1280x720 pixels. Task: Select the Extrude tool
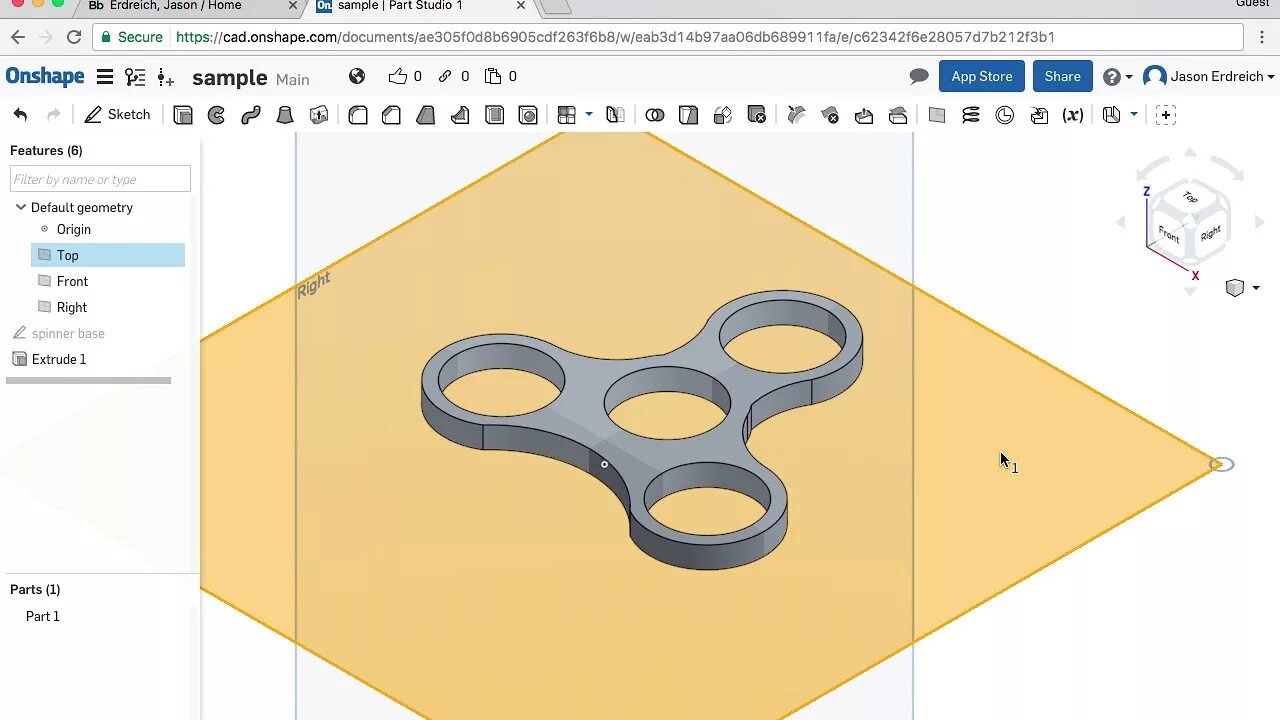[183, 114]
